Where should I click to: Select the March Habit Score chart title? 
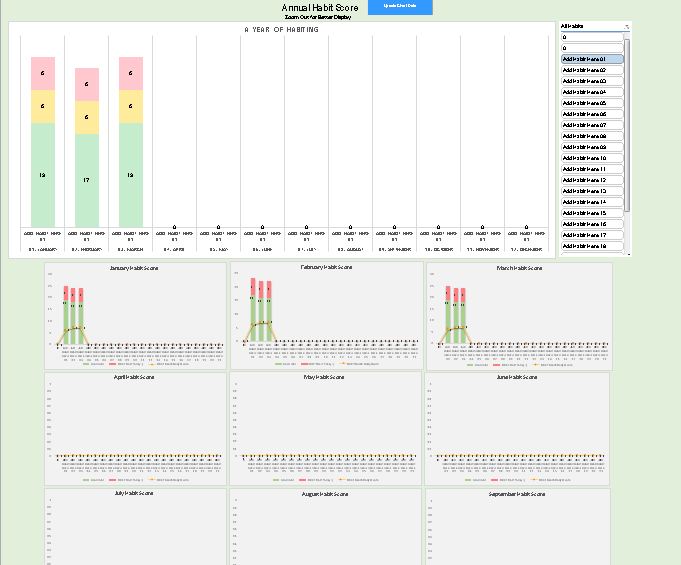click(x=519, y=268)
